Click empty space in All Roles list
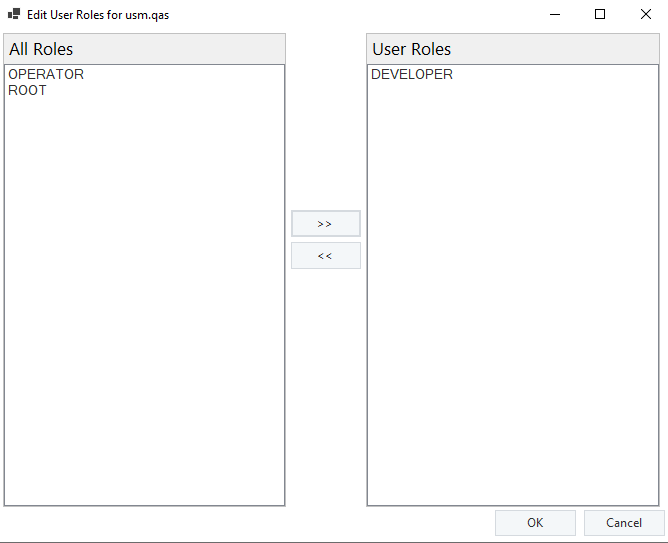The image size is (668, 543). 144,300
